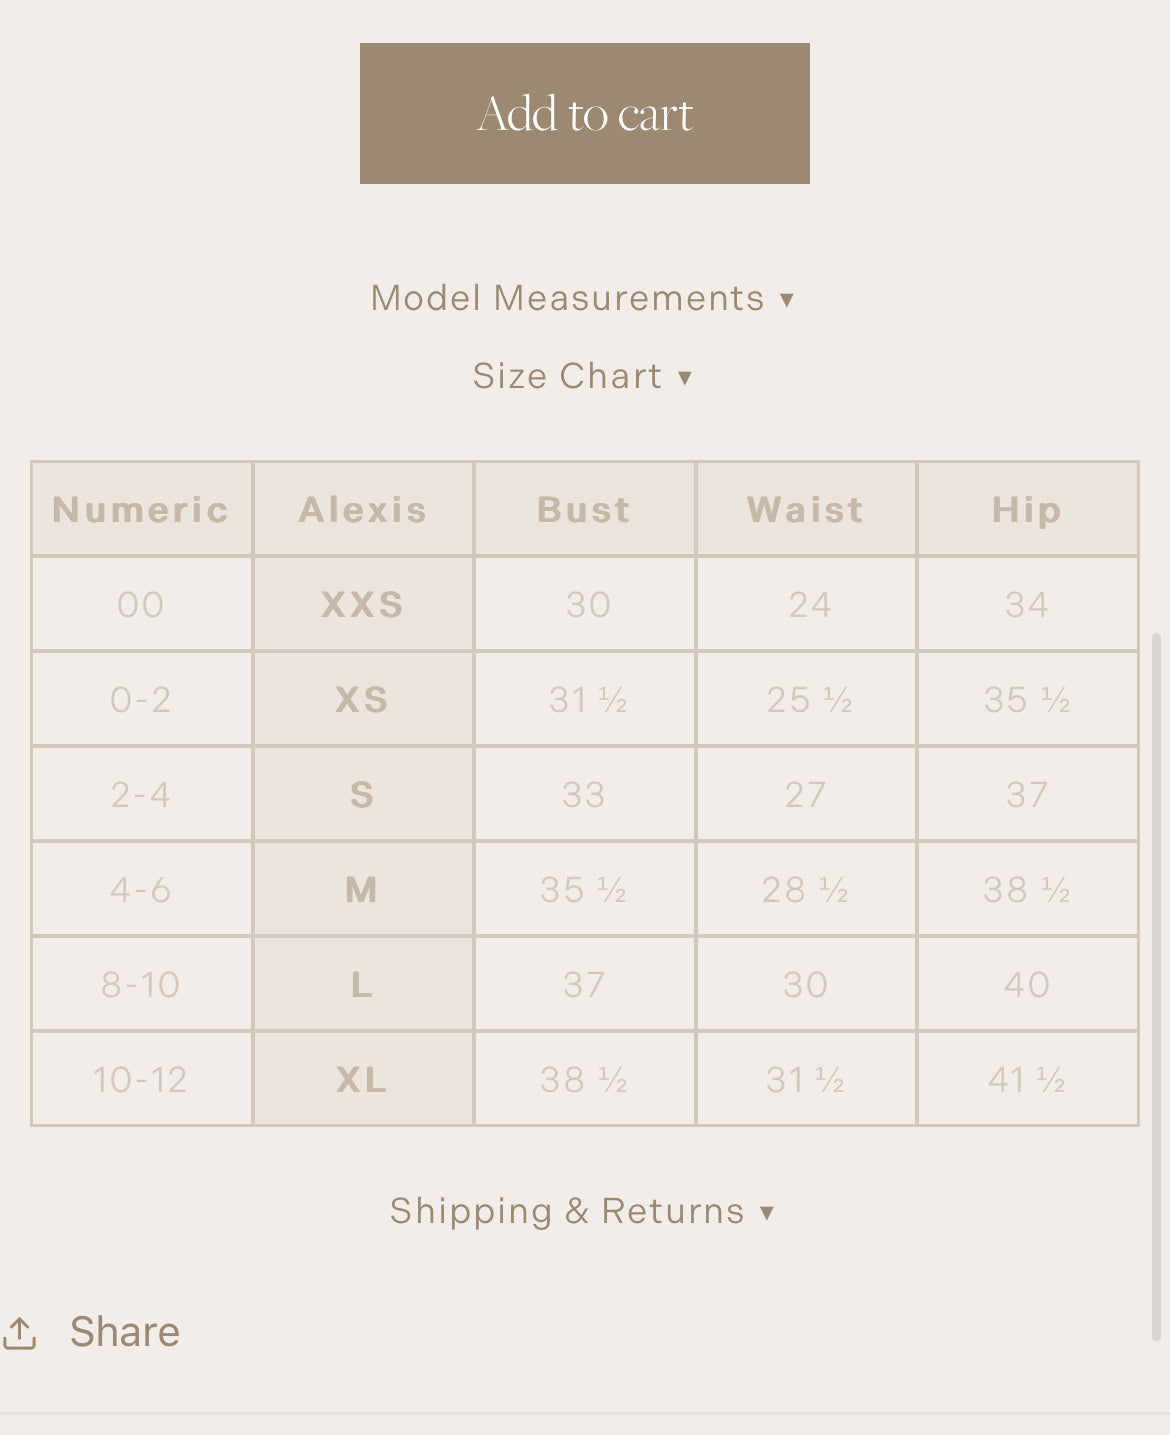Viewport: 1170px width, 1435px height.
Task: Click the S size cell
Action: (x=363, y=795)
